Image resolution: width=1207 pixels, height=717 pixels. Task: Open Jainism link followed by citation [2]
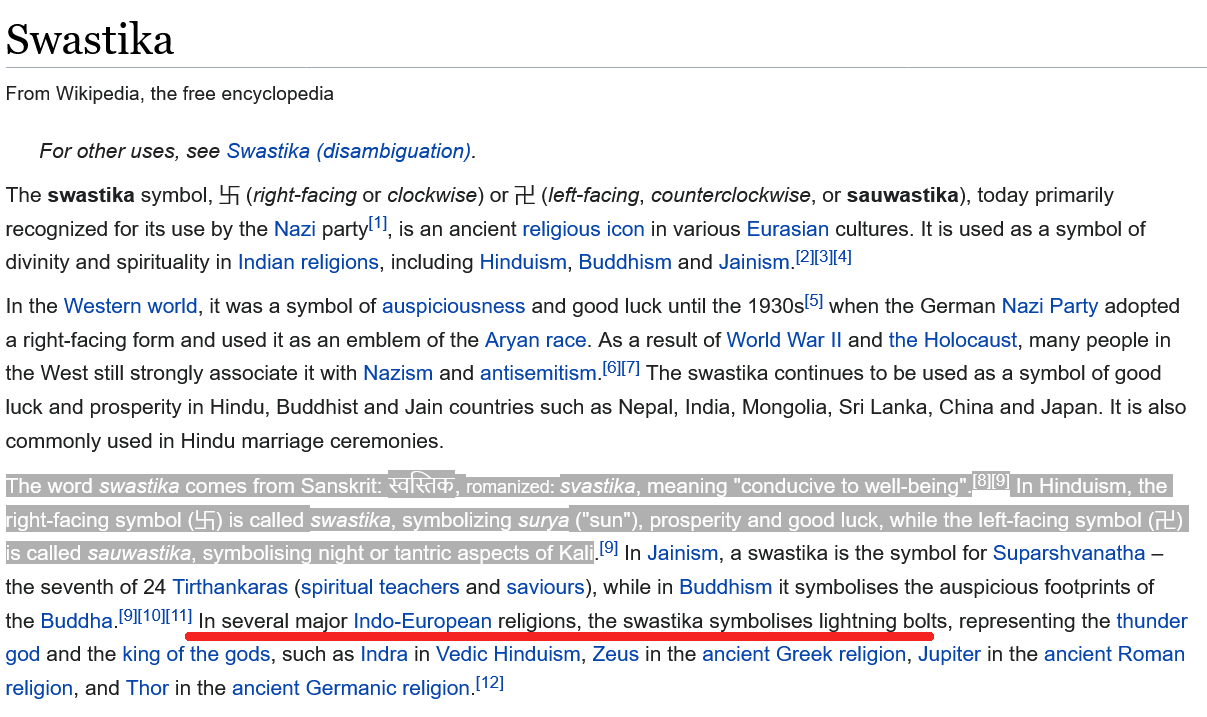click(754, 263)
